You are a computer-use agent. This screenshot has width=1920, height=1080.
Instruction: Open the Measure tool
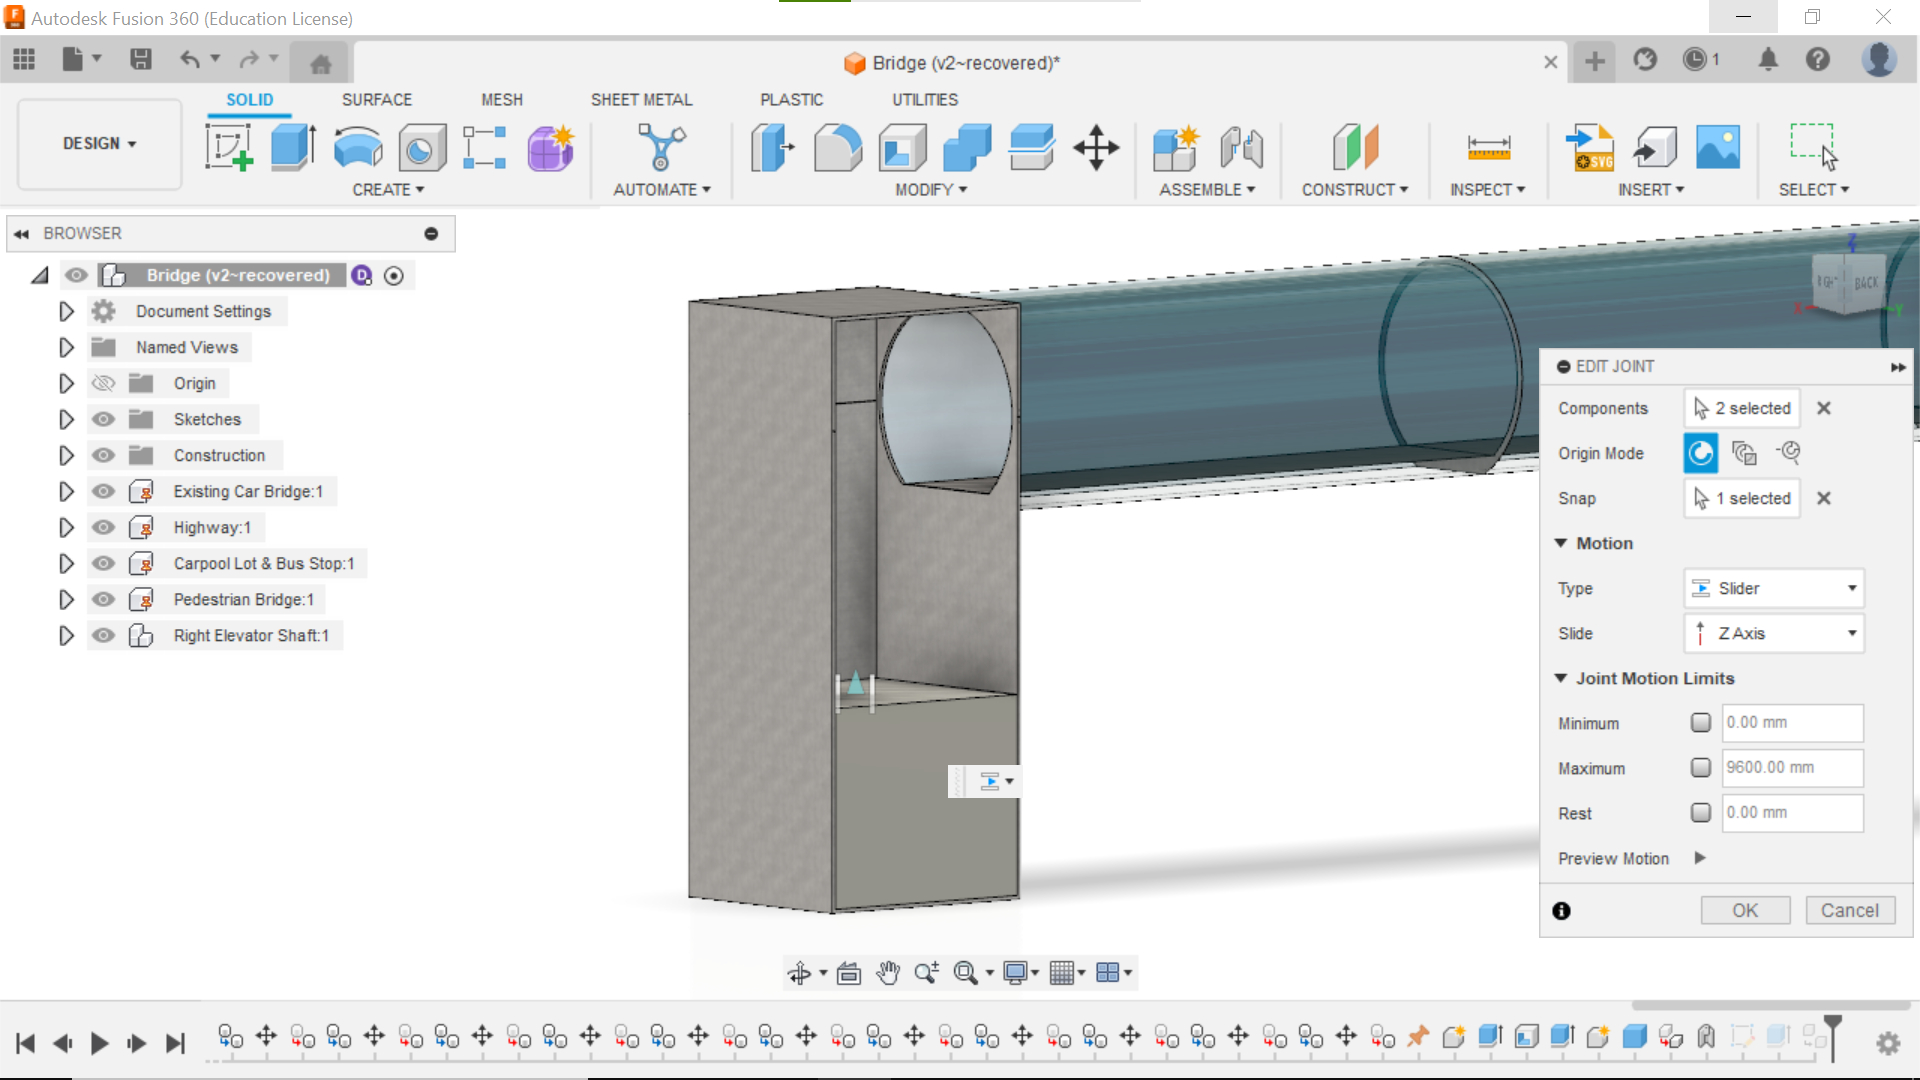(1488, 148)
